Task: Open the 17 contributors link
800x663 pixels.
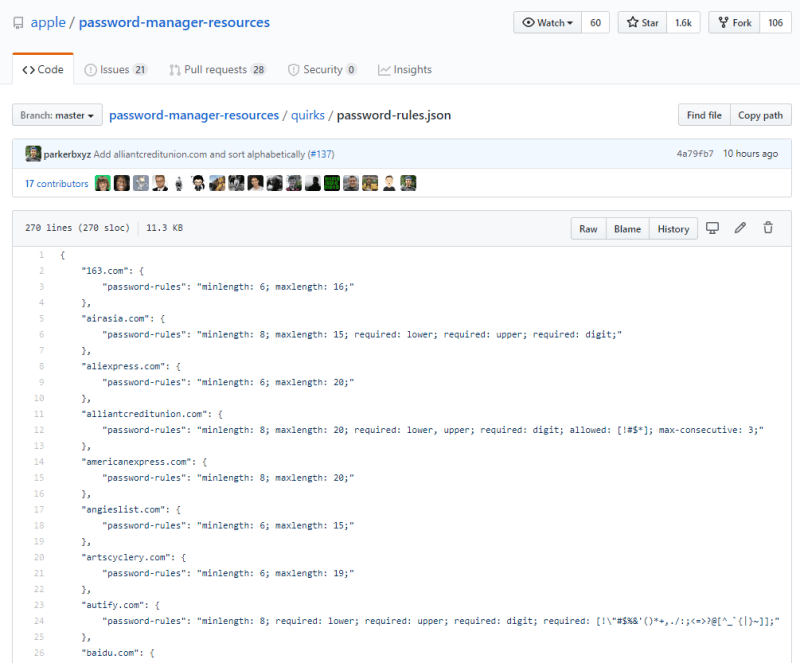Action: coord(57,184)
